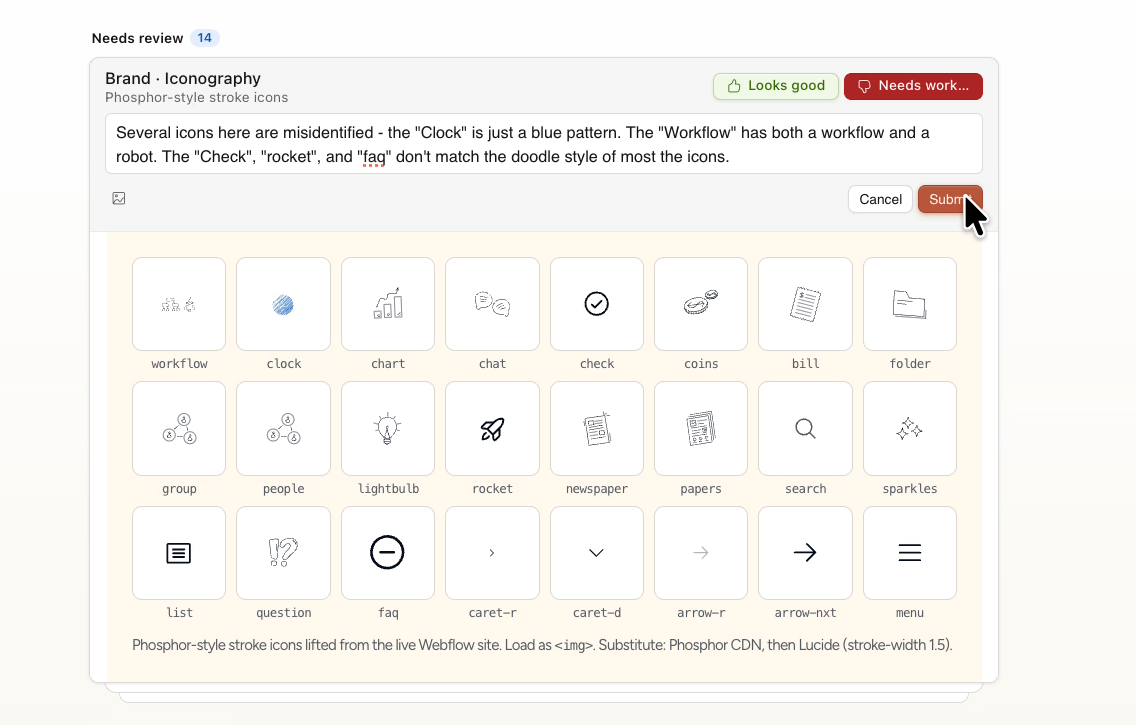1136x725 pixels.
Task: Click the coins icon
Action: coord(700,304)
